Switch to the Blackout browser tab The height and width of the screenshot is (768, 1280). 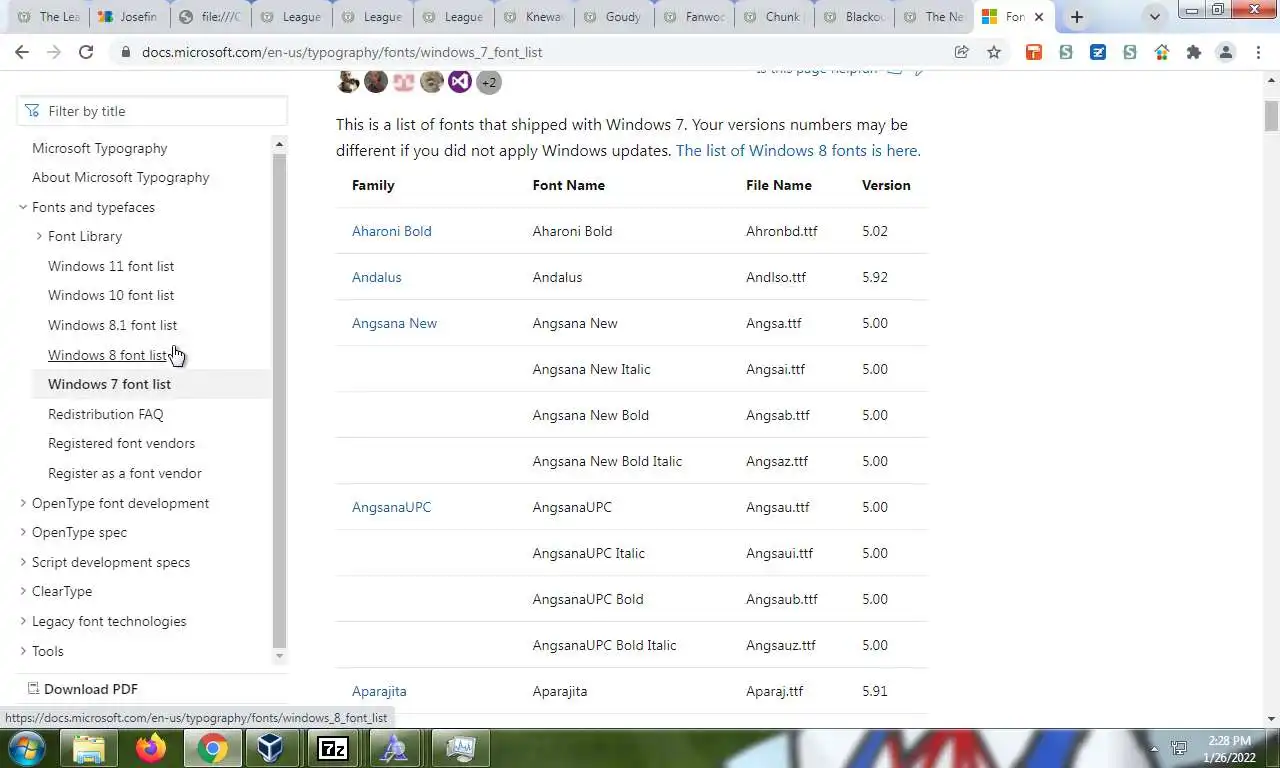[x=853, y=17]
